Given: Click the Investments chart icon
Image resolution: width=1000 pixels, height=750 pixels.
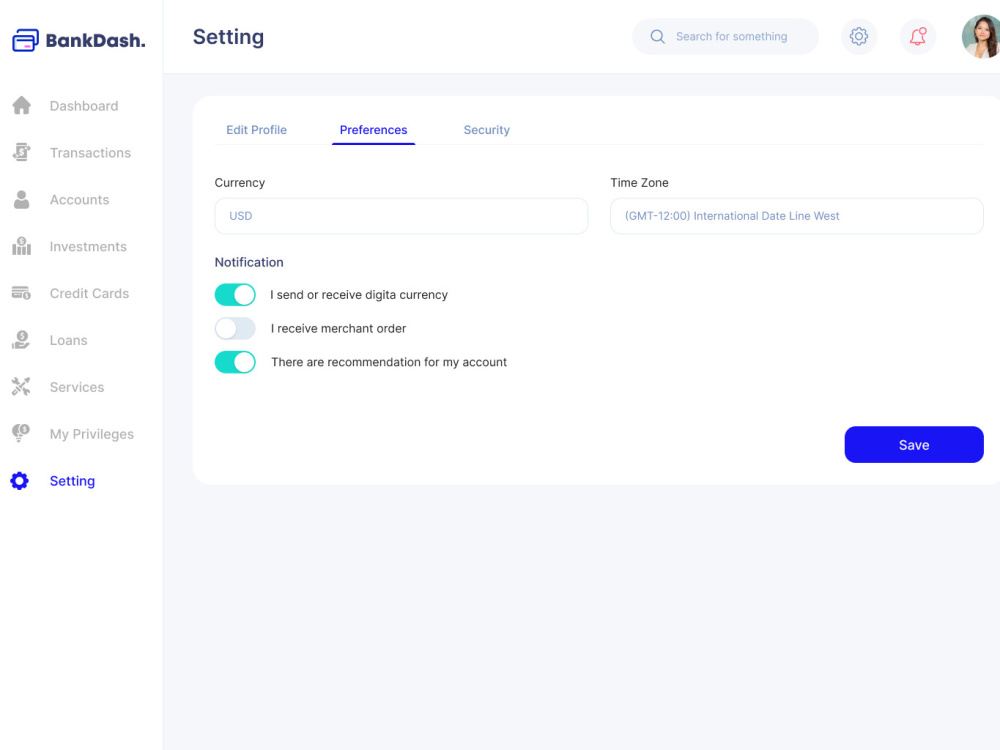Looking at the screenshot, I should pos(22,246).
